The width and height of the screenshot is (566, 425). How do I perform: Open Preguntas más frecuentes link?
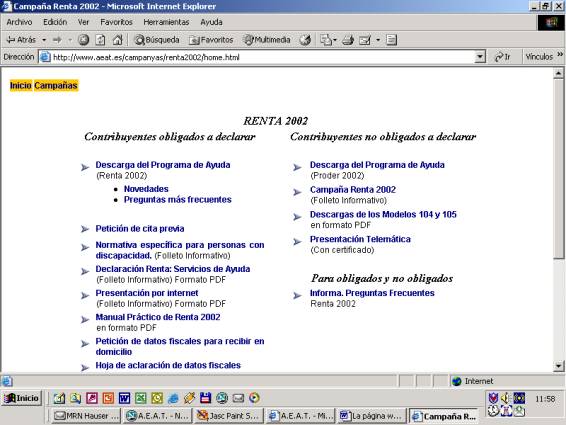pos(178,200)
